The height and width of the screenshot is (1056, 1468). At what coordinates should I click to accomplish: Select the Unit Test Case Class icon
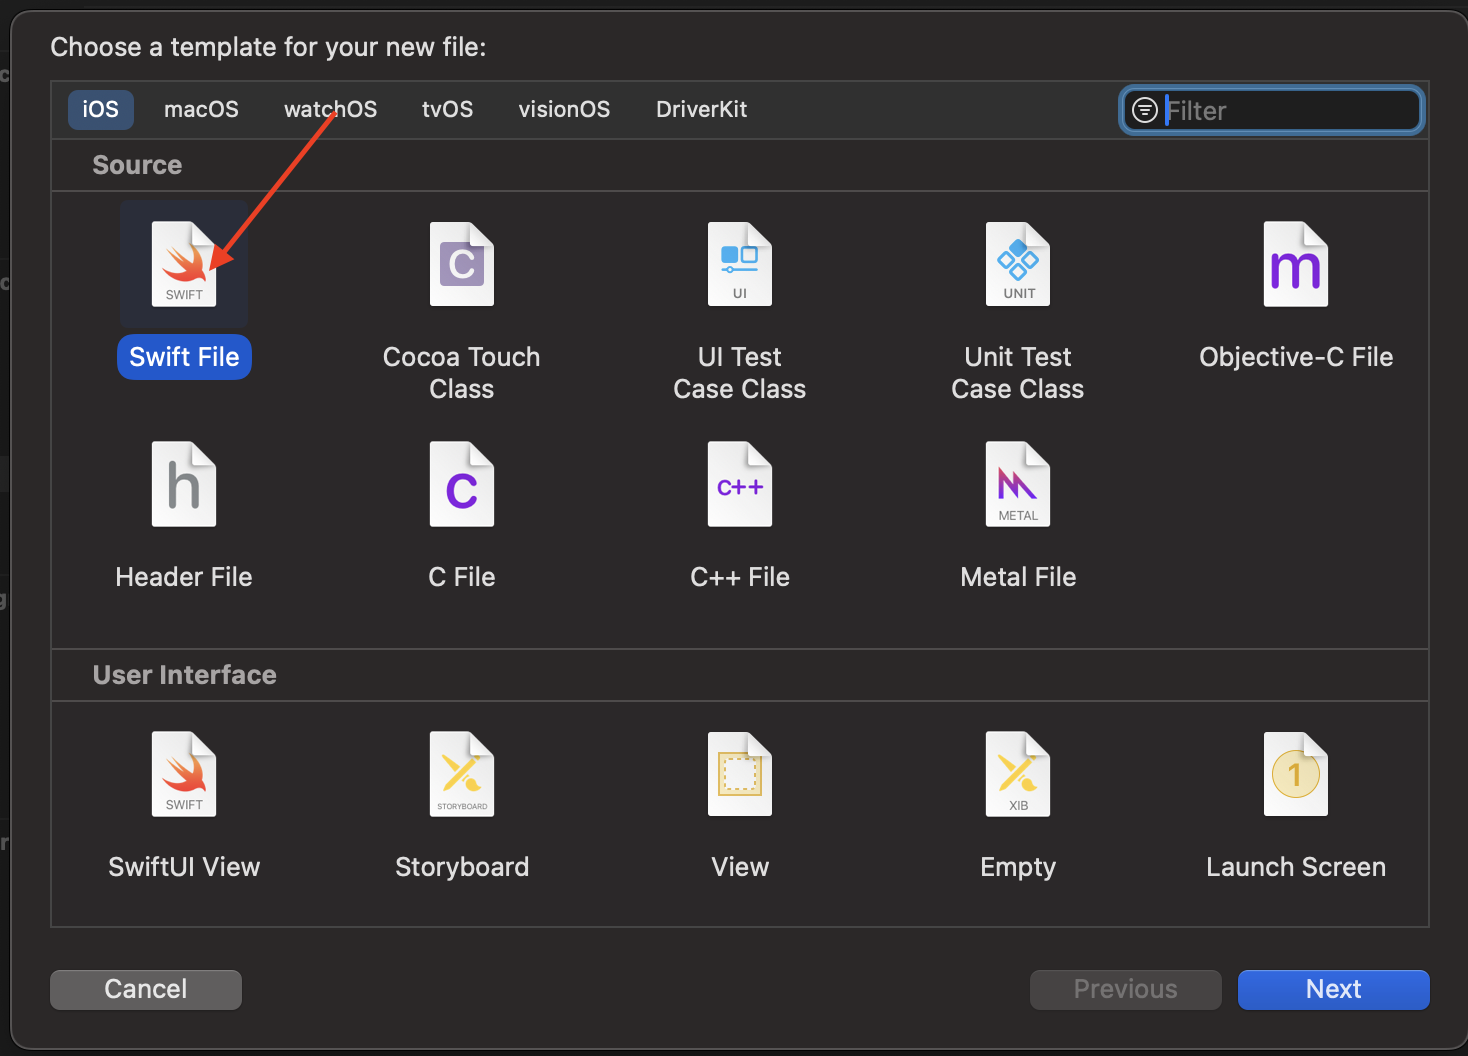click(x=1018, y=264)
